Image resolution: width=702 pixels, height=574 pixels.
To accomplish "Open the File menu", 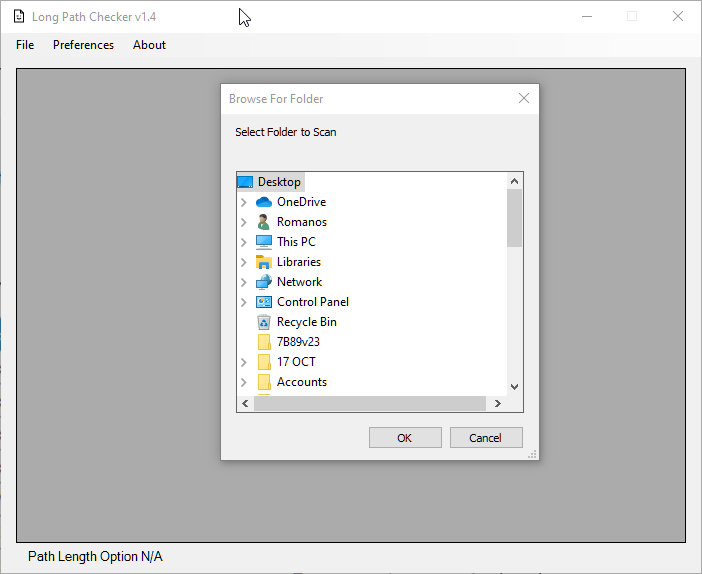I will pyautogui.click(x=25, y=45).
